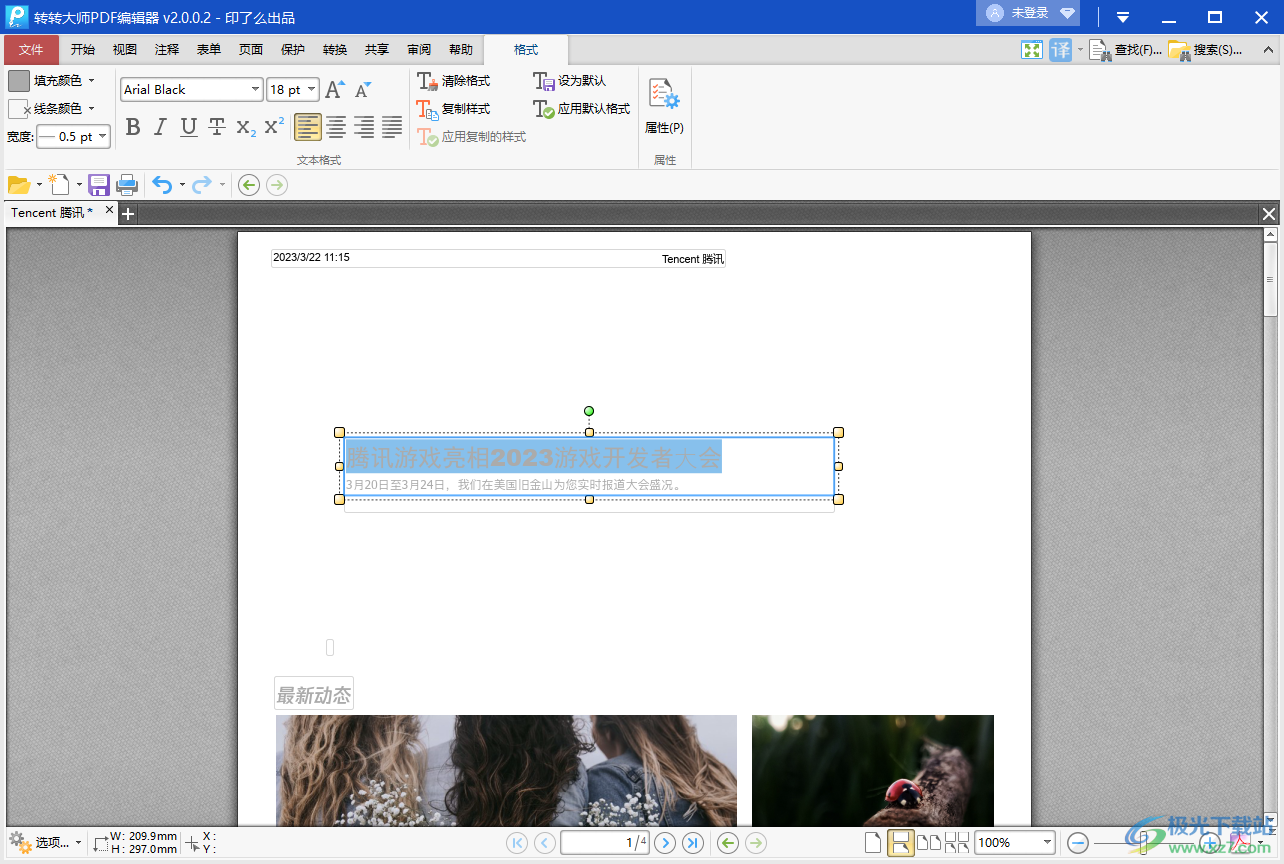Toggle italic text formatting
1284x864 pixels.
(x=161, y=127)
